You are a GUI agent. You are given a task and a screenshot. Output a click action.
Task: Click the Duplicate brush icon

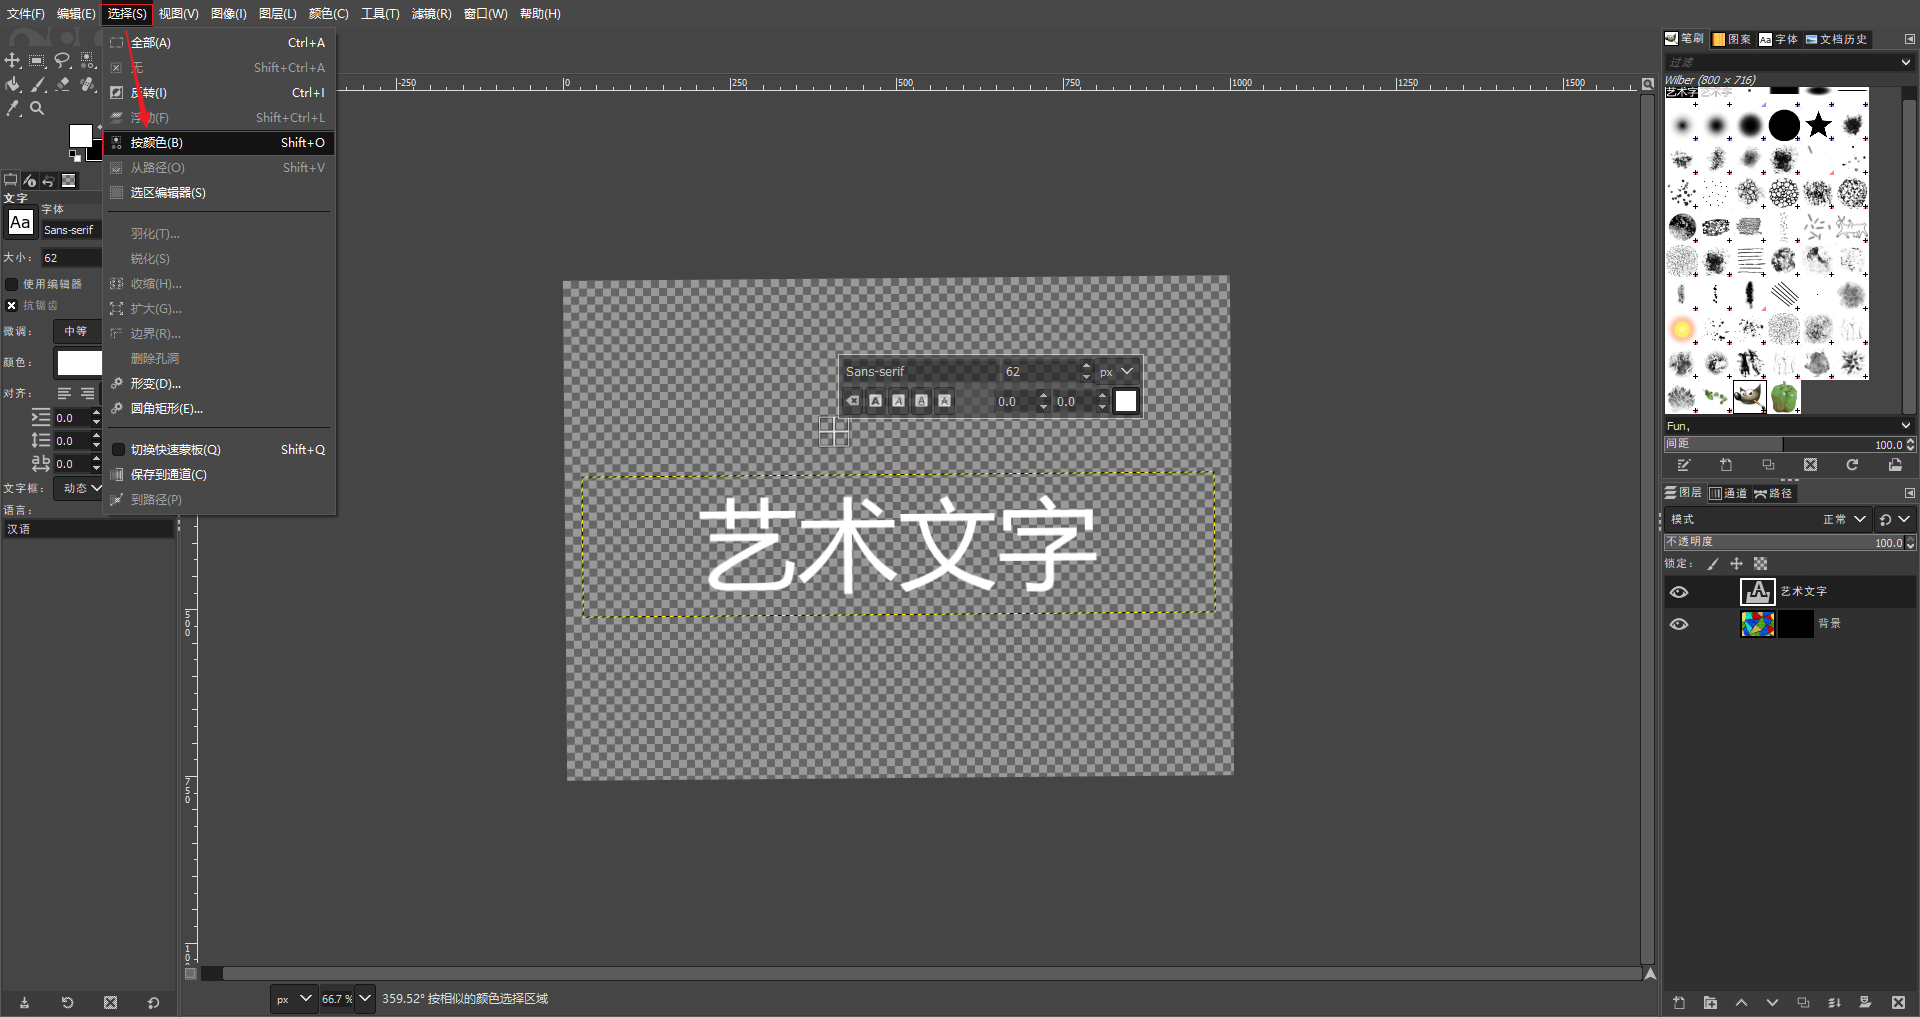click(x=1768, y=465)
